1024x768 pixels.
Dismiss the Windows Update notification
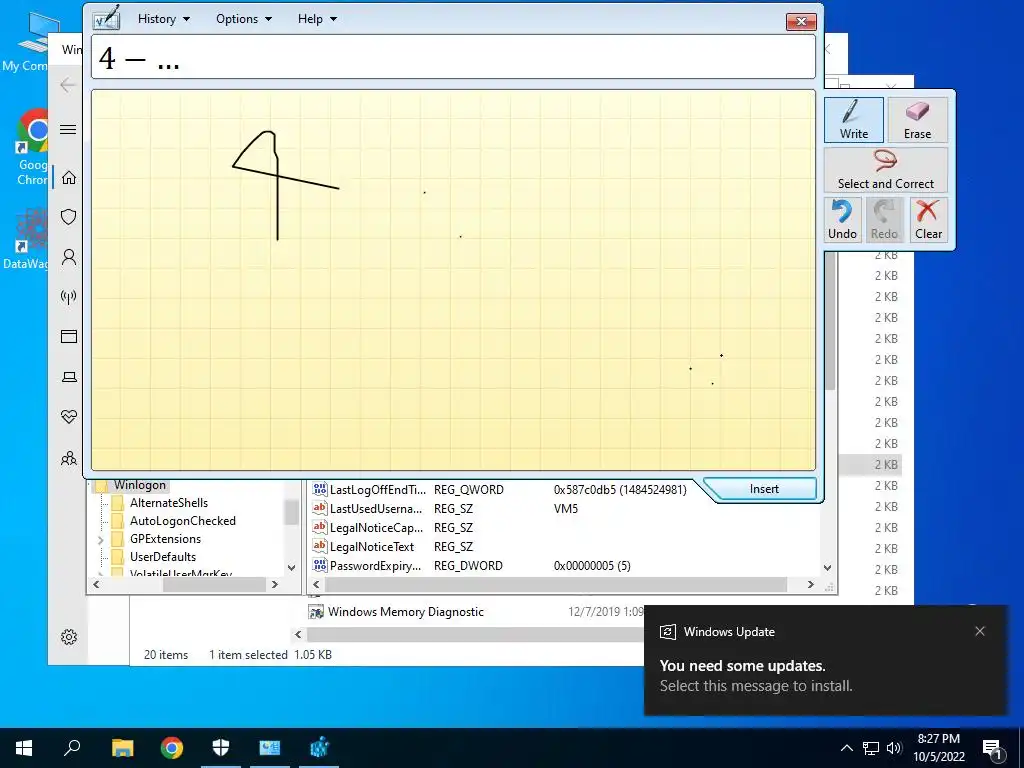980,631
